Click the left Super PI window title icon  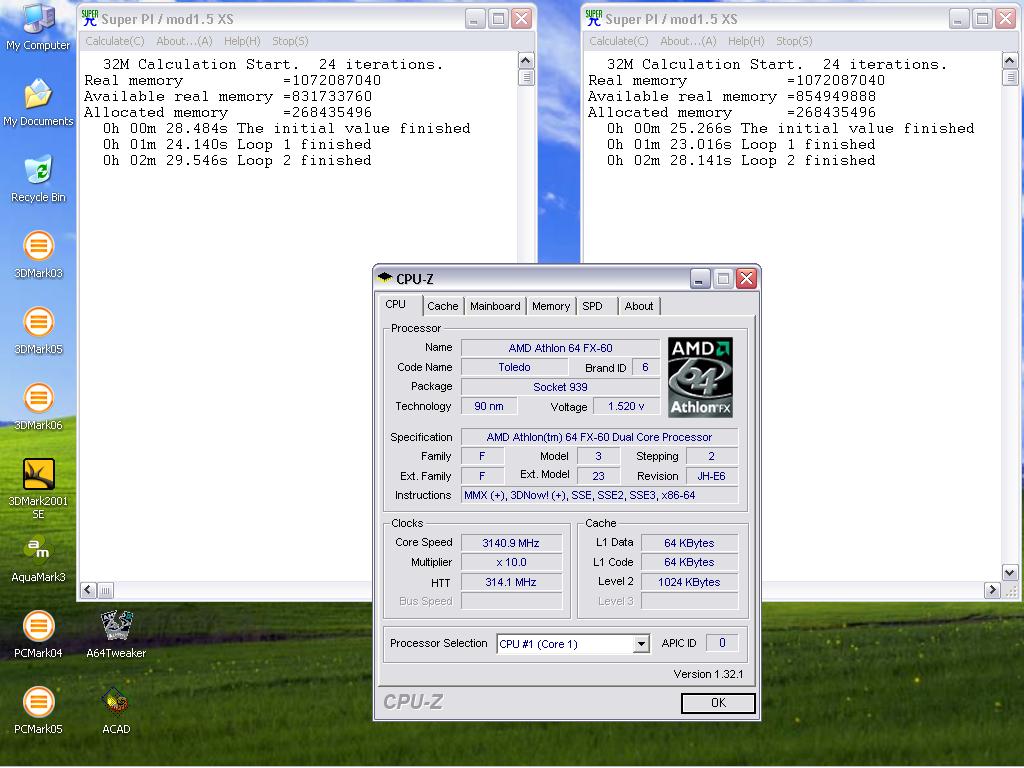pos(89,18)
